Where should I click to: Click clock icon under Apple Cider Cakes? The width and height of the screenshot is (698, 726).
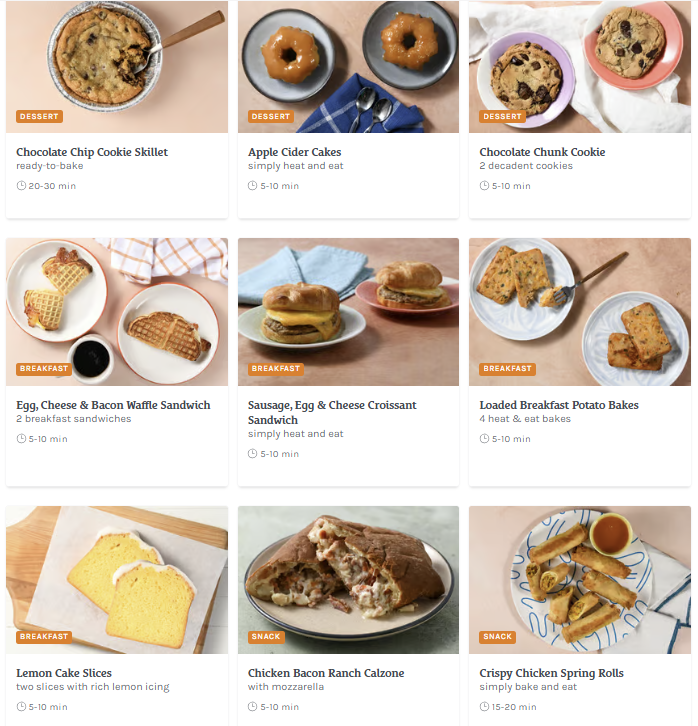pos(252,186)
